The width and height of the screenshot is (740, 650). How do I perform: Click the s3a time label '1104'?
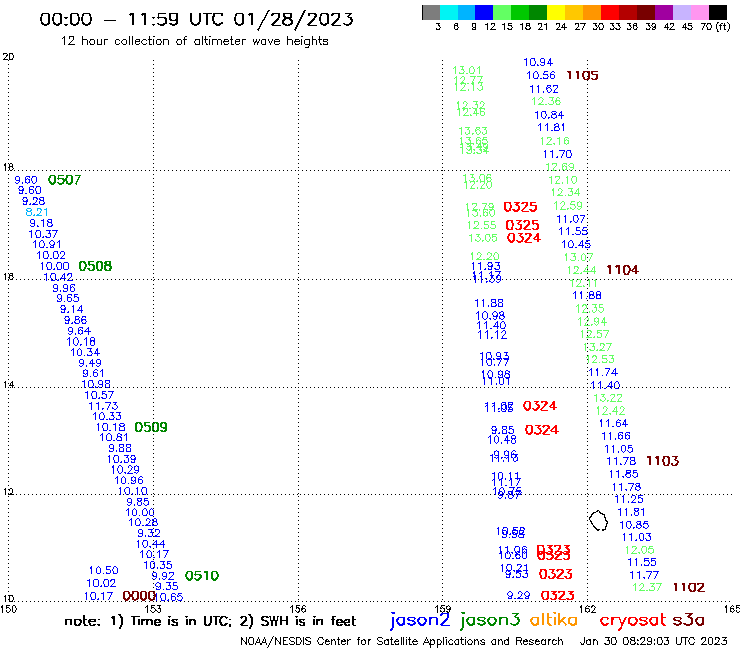coord(622,270)
